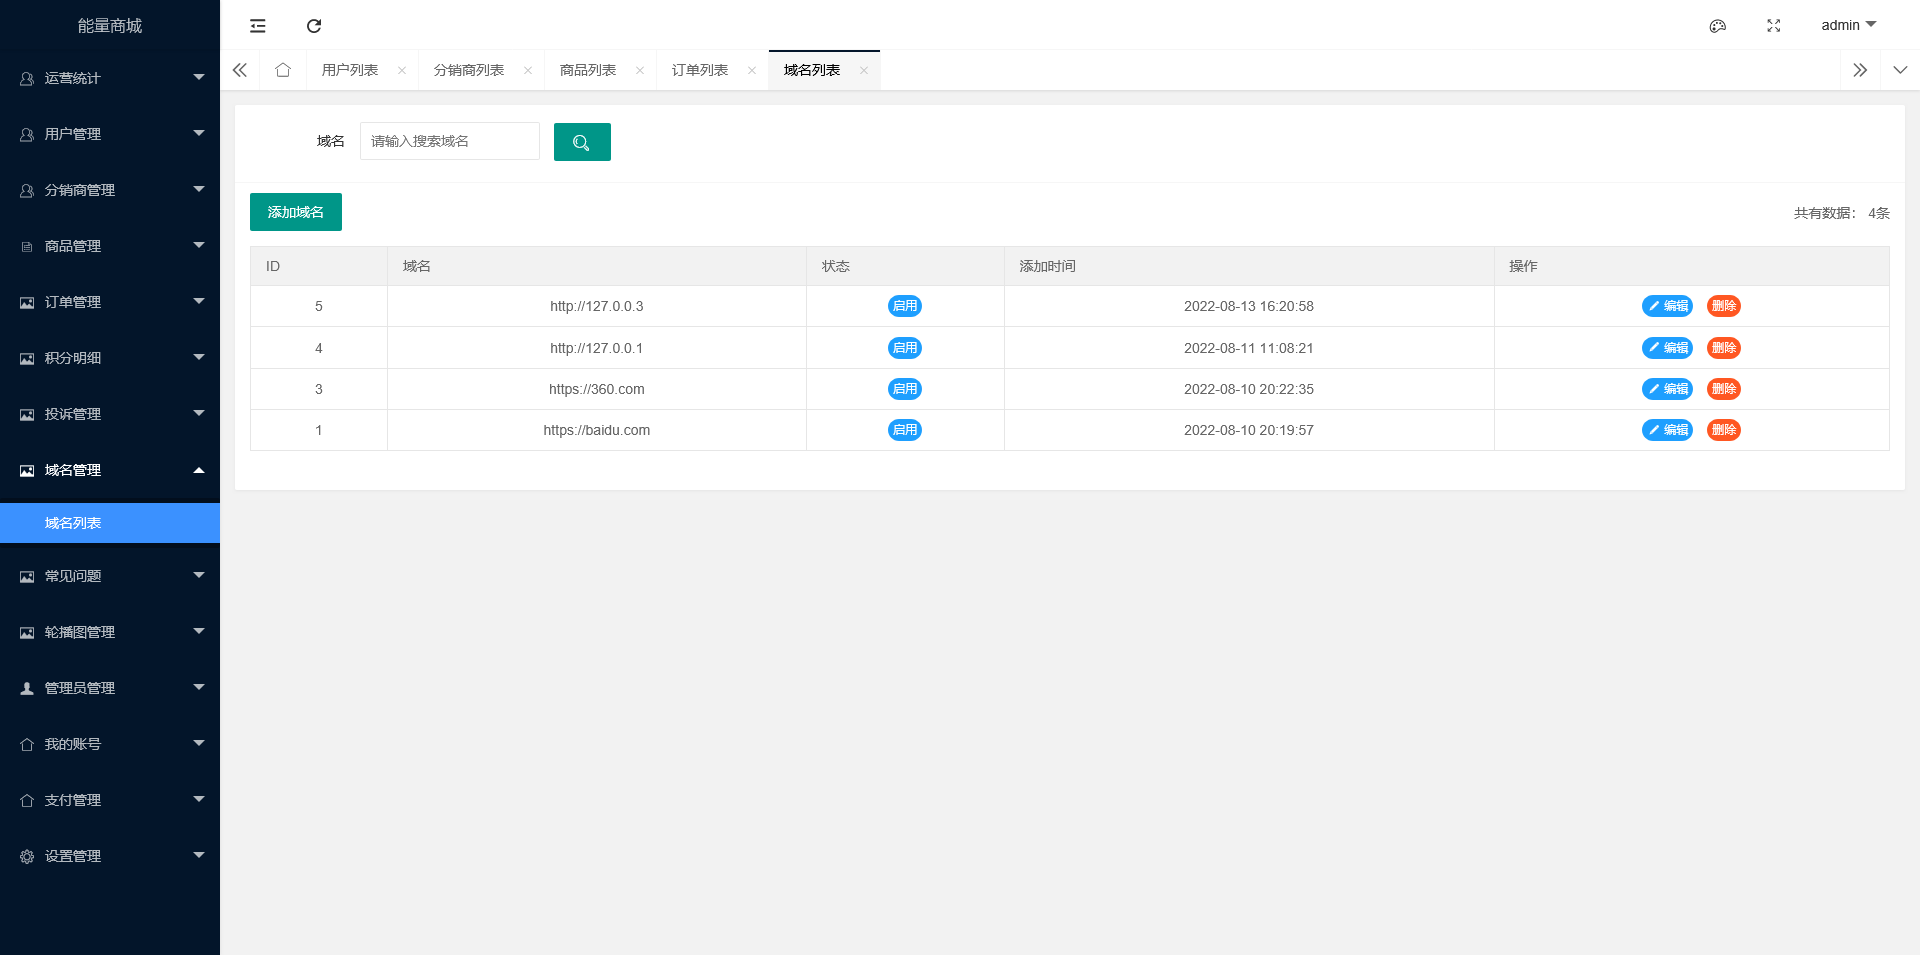This screenshot has width=1920, height=955.
Task: Switch to the 分销商列表 tab
Action: coord(469,70)
